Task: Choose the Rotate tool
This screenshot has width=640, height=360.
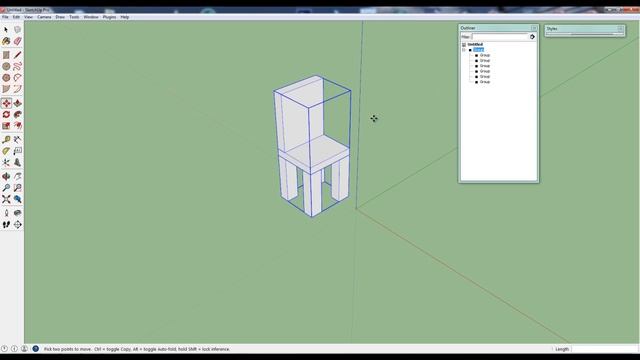Action: [6, 115]
